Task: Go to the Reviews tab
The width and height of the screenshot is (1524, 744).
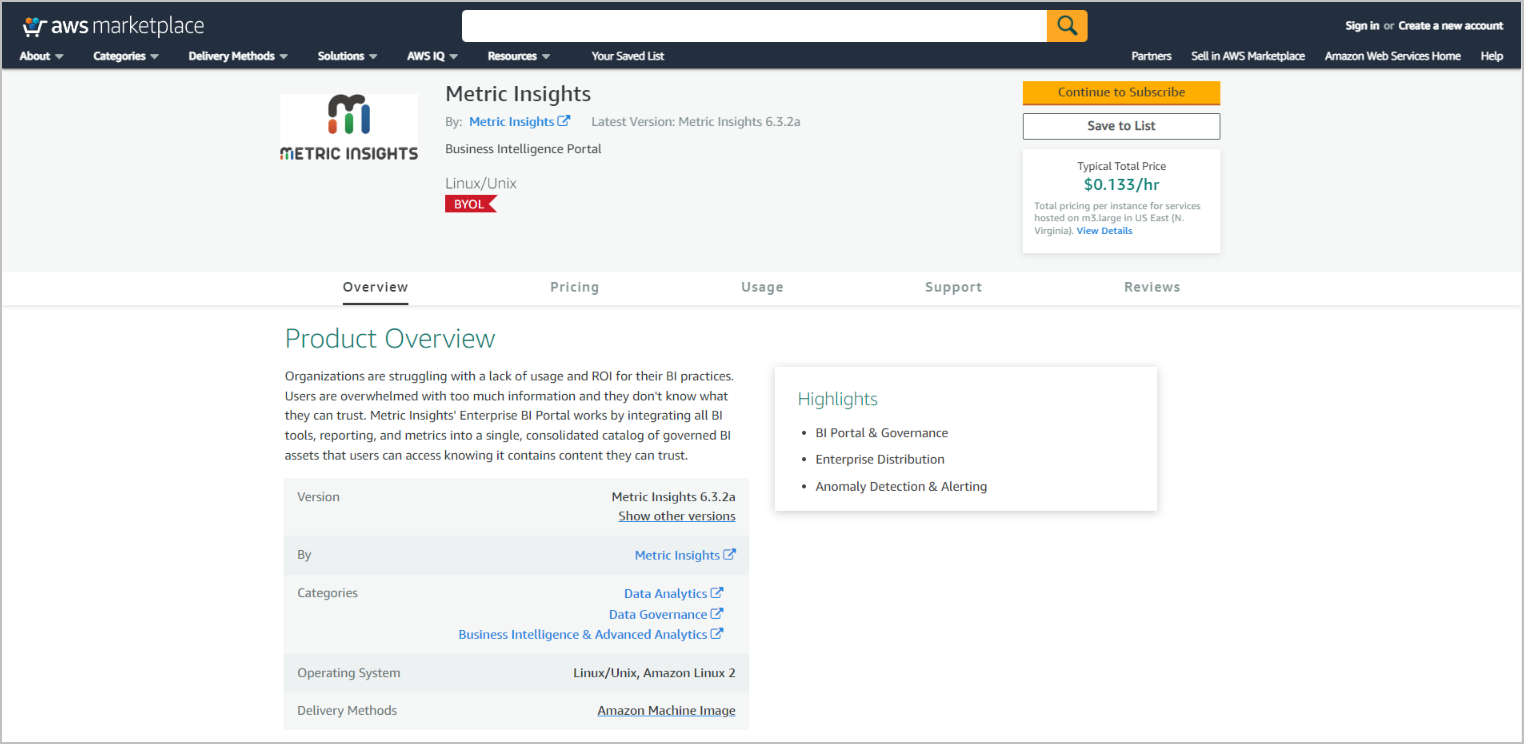Action: coord(1152,287)
